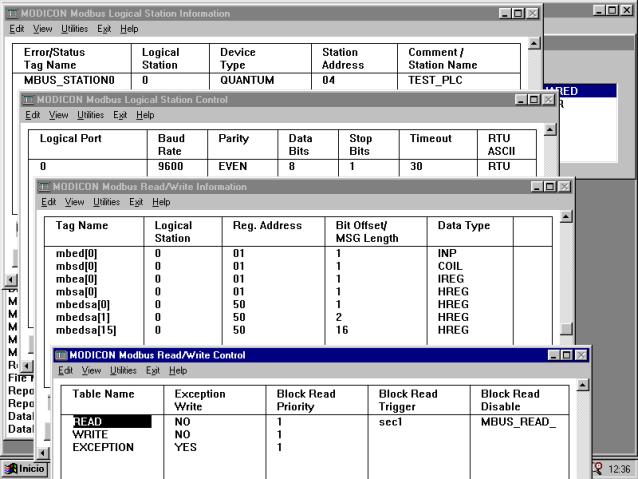The width and height of the screenshot is (638, 479).
Task: Click scrollbar thumb in Read/Write Information window
Action: click(566, 328)
